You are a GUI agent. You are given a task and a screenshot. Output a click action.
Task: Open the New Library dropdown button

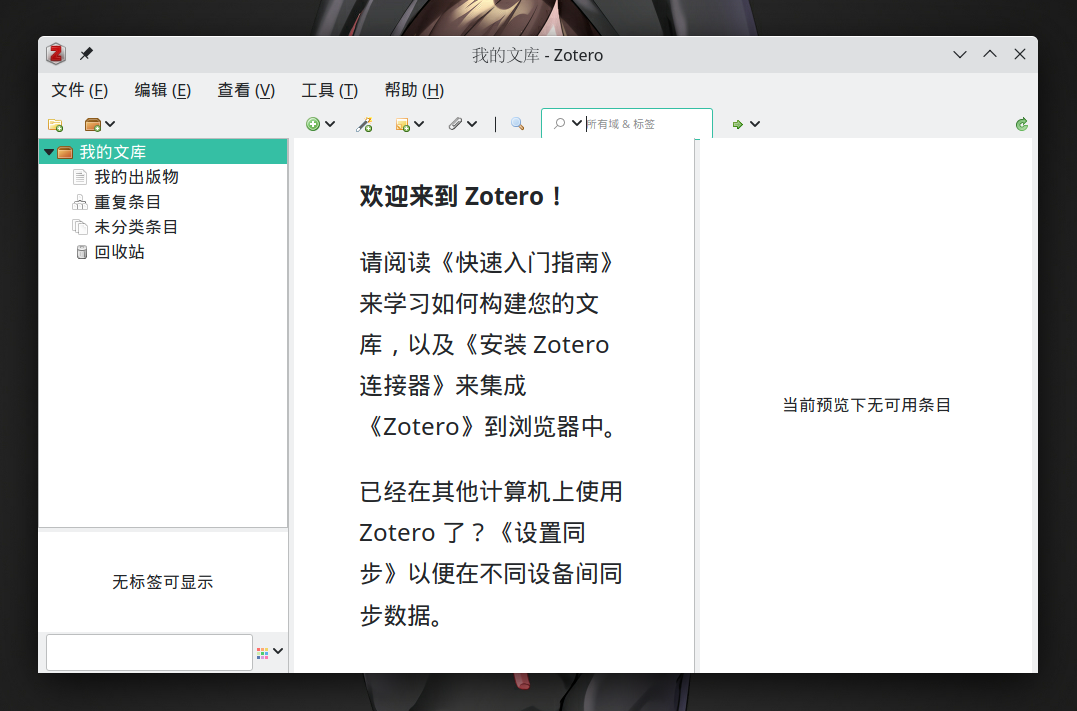click(x=100, y=124)
